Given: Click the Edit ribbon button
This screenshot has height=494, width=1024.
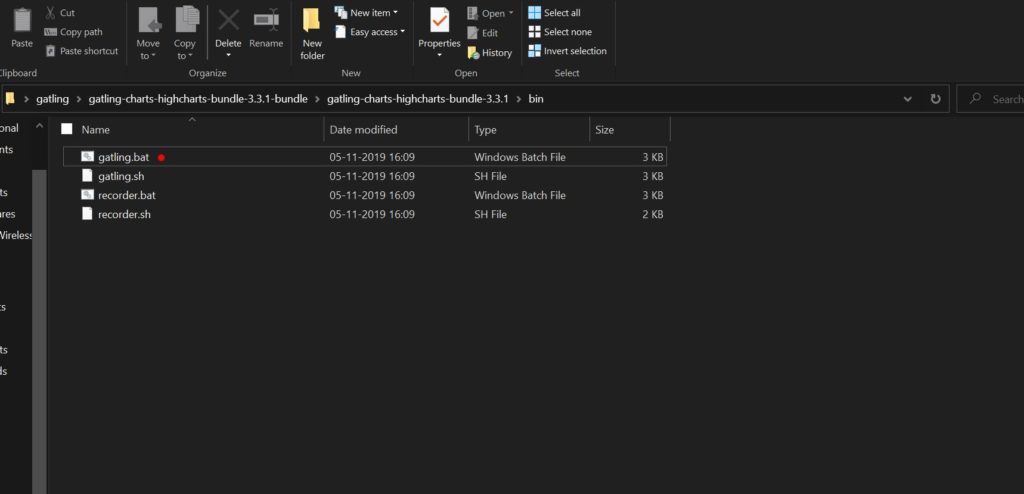Looking at the screenshot, I should [x=483, y=33].
